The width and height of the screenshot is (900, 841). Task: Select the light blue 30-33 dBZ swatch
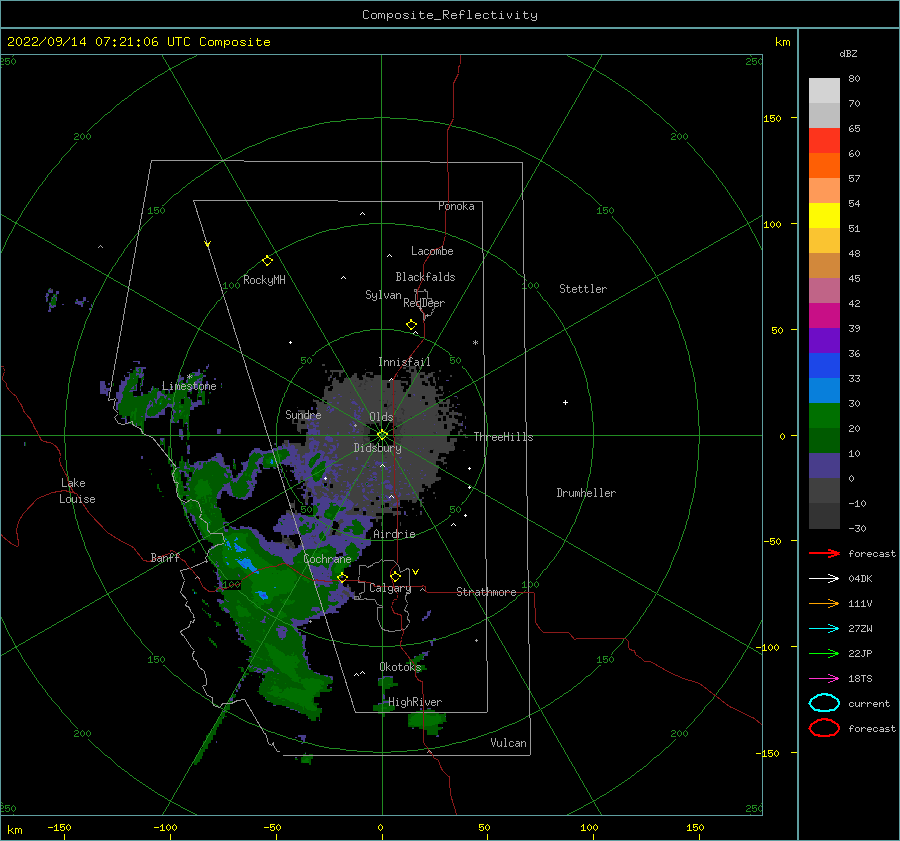(824, 390)
